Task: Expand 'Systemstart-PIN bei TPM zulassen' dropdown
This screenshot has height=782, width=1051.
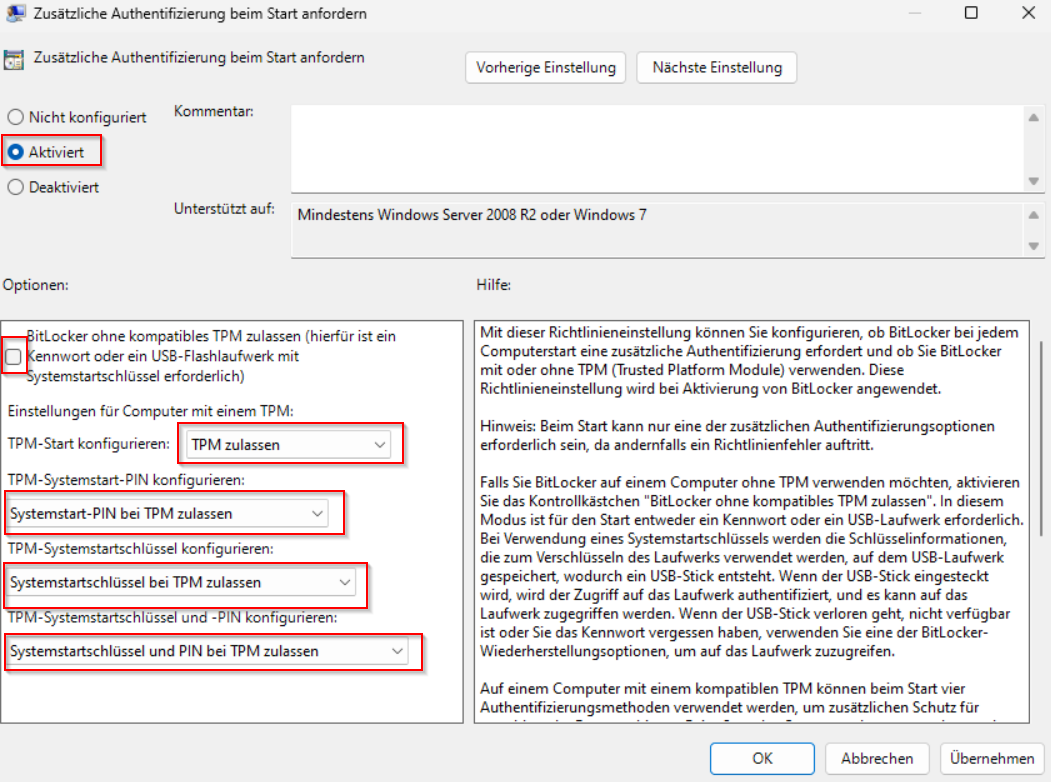Action: 168,514
